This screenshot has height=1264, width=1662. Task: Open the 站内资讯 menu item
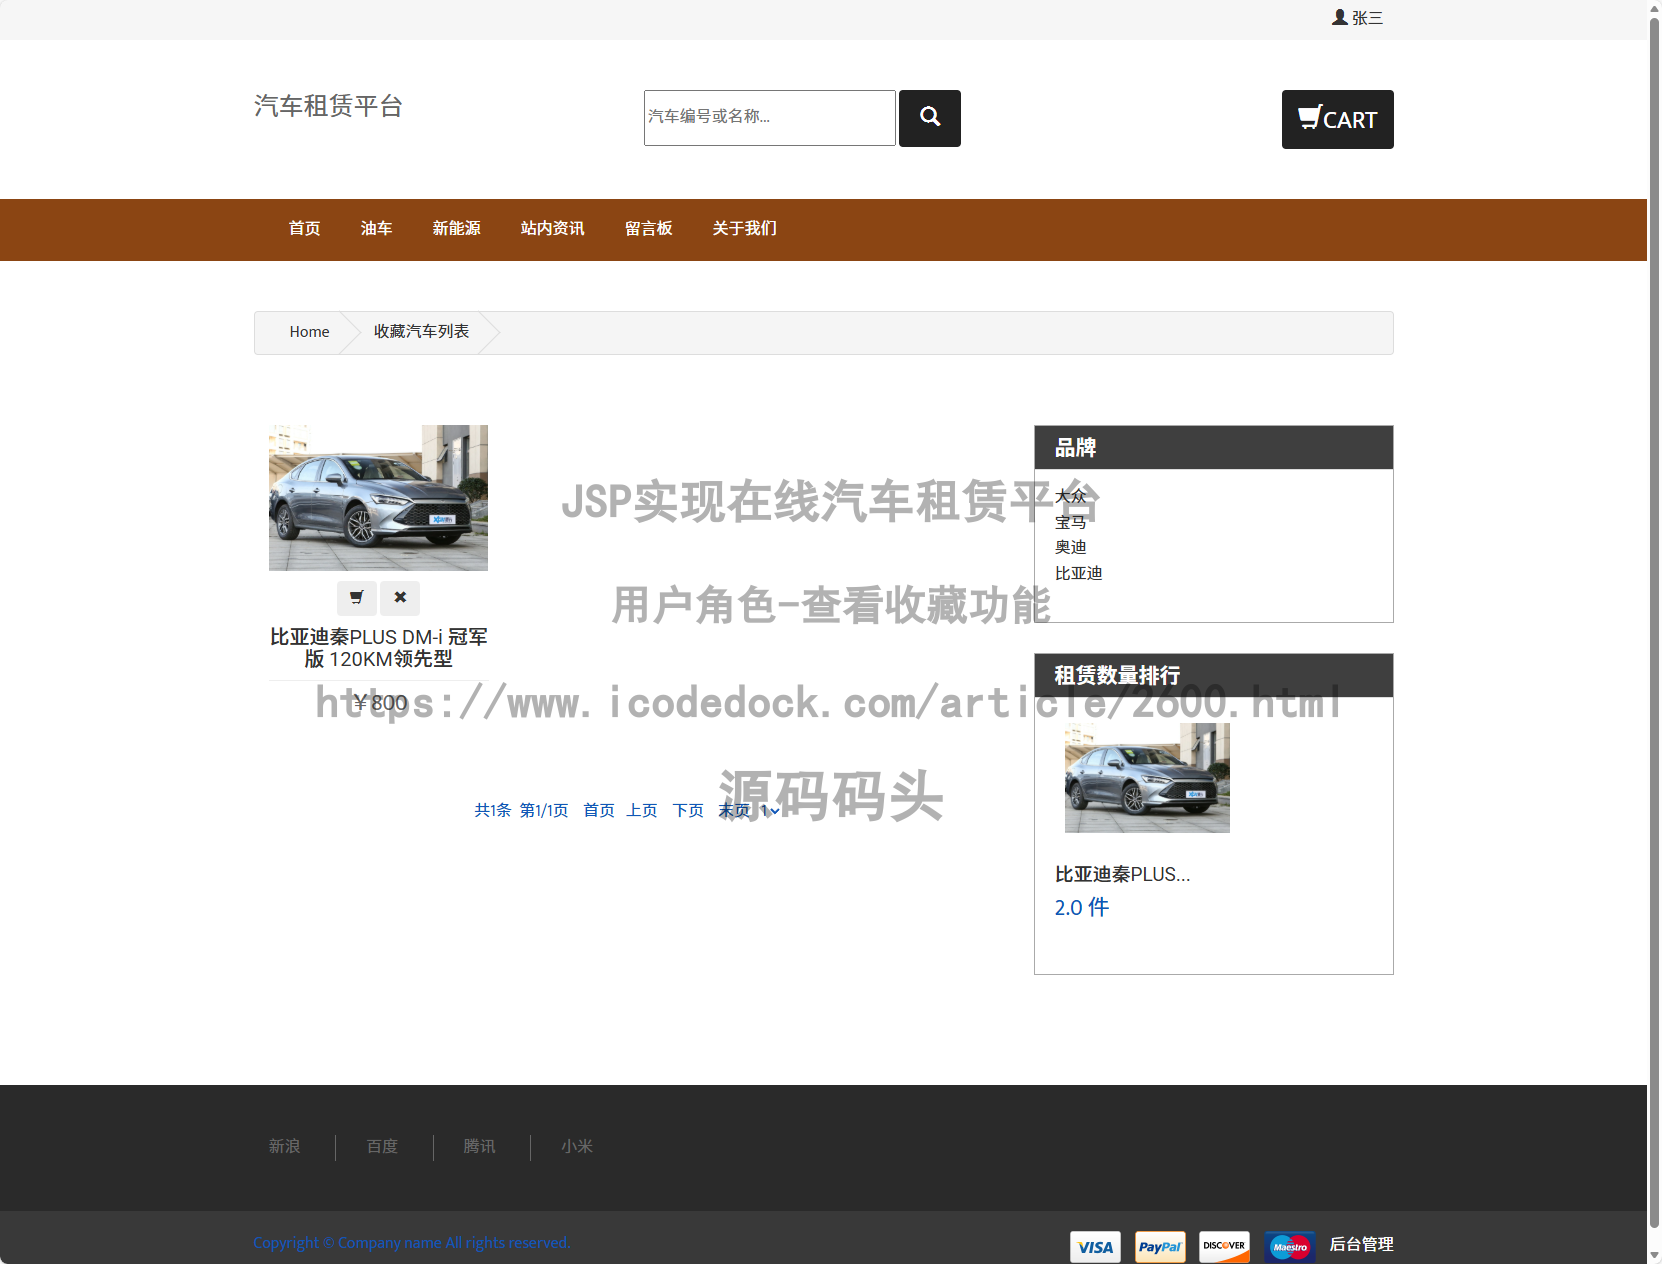point(552,229)
